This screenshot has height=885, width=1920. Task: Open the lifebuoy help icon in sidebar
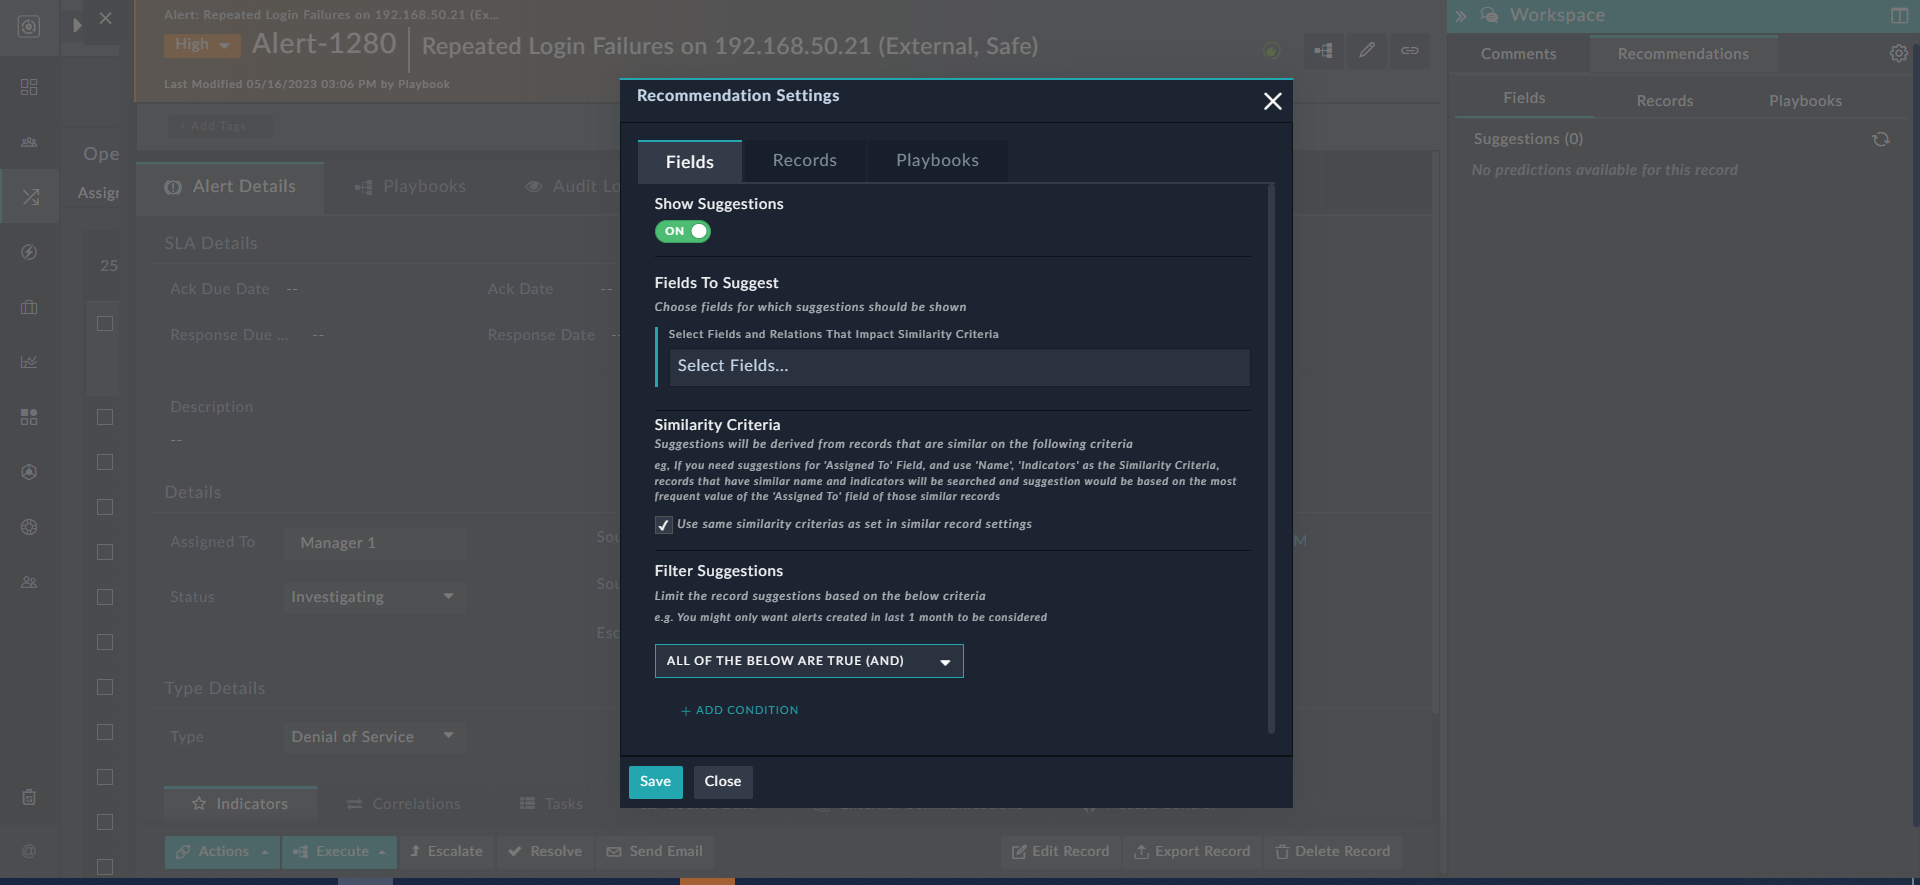[29, 527]
